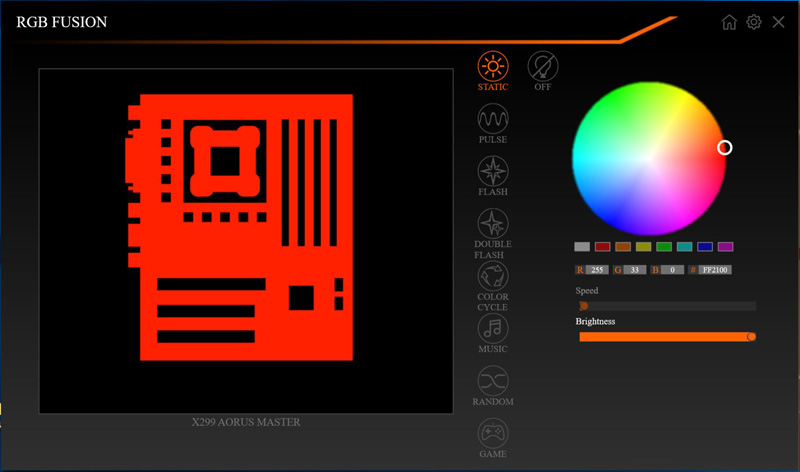Pick the purple preset color swatch
Viewport: 800px width, 472px height.
tap(726, 247)
